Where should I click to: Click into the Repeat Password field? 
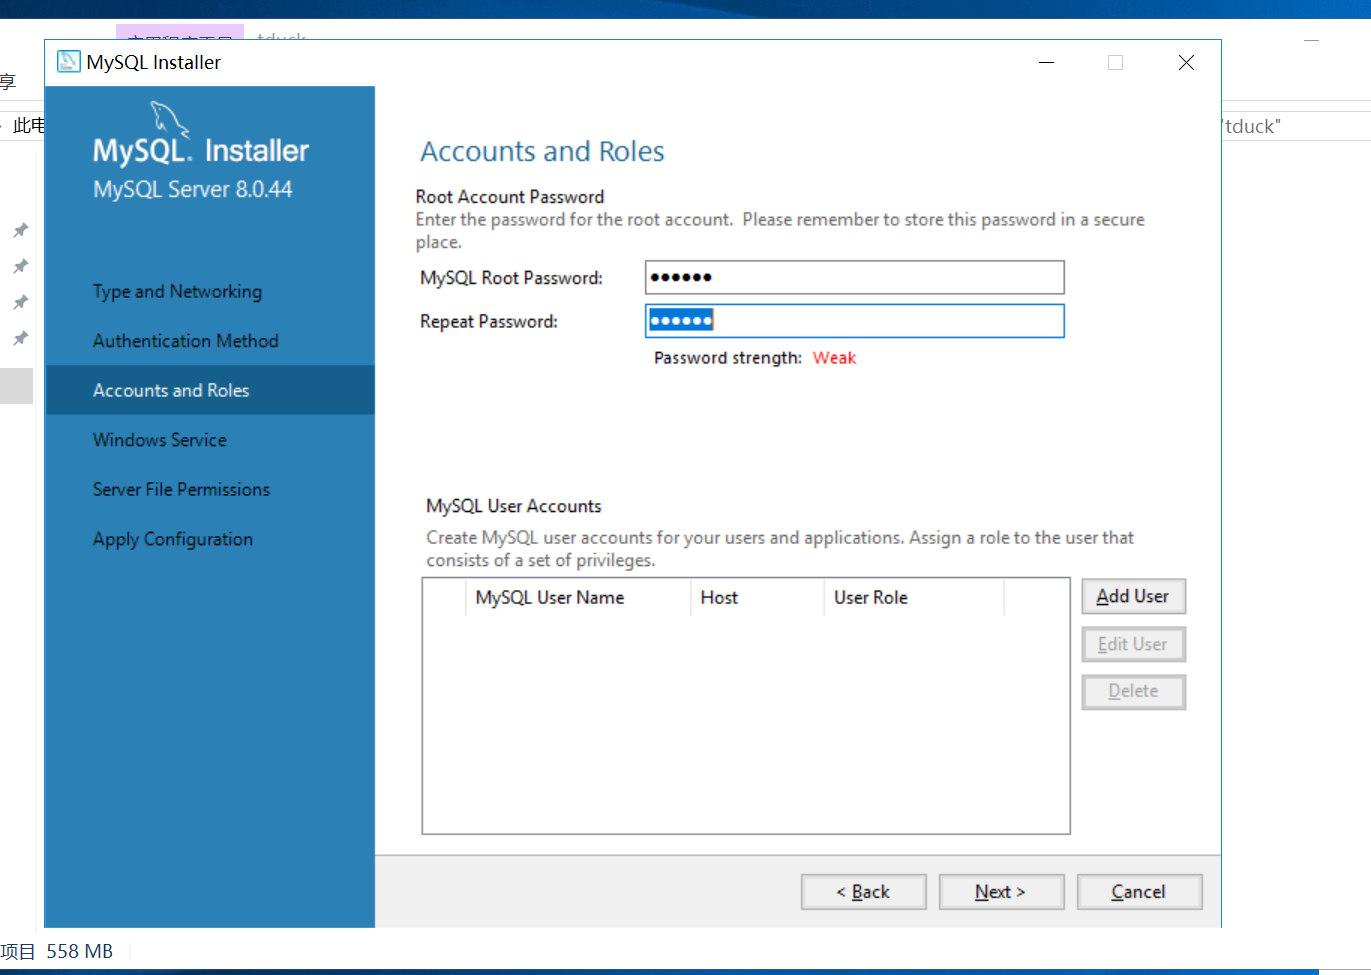[x=855, y=321]
